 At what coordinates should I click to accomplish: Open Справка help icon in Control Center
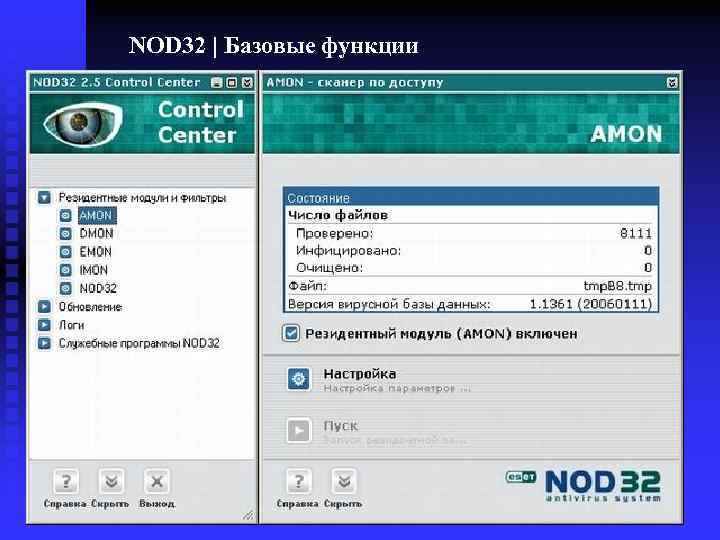[66, 481]
